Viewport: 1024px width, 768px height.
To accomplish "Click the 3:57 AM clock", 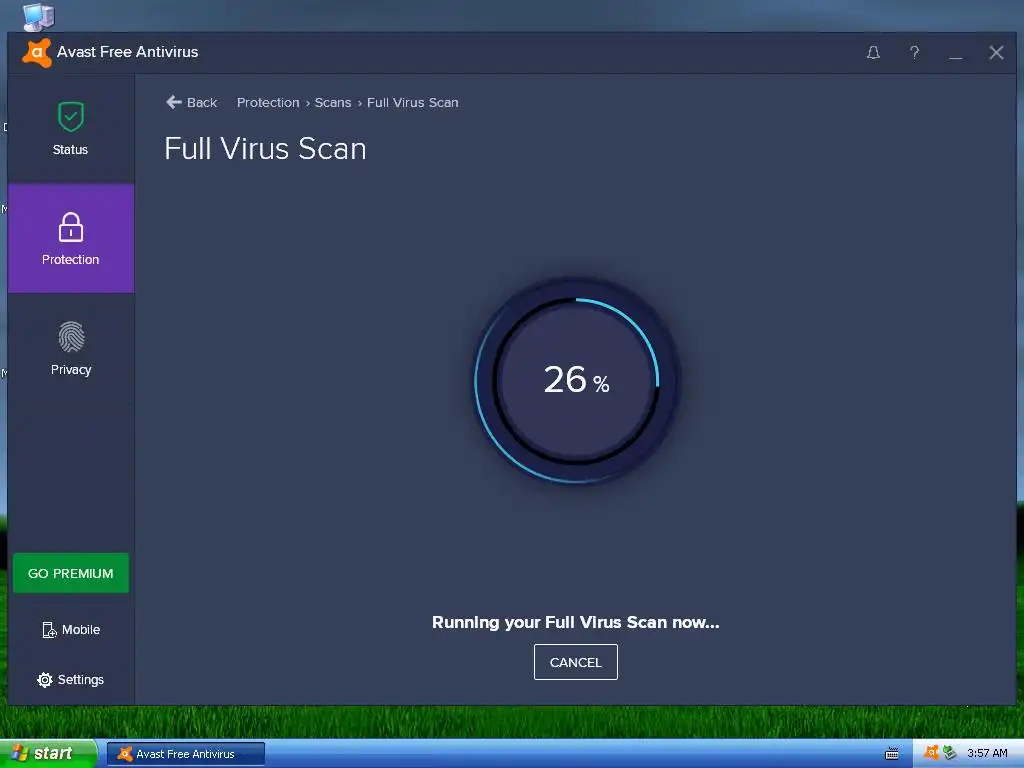I will [x=987, y=753].
